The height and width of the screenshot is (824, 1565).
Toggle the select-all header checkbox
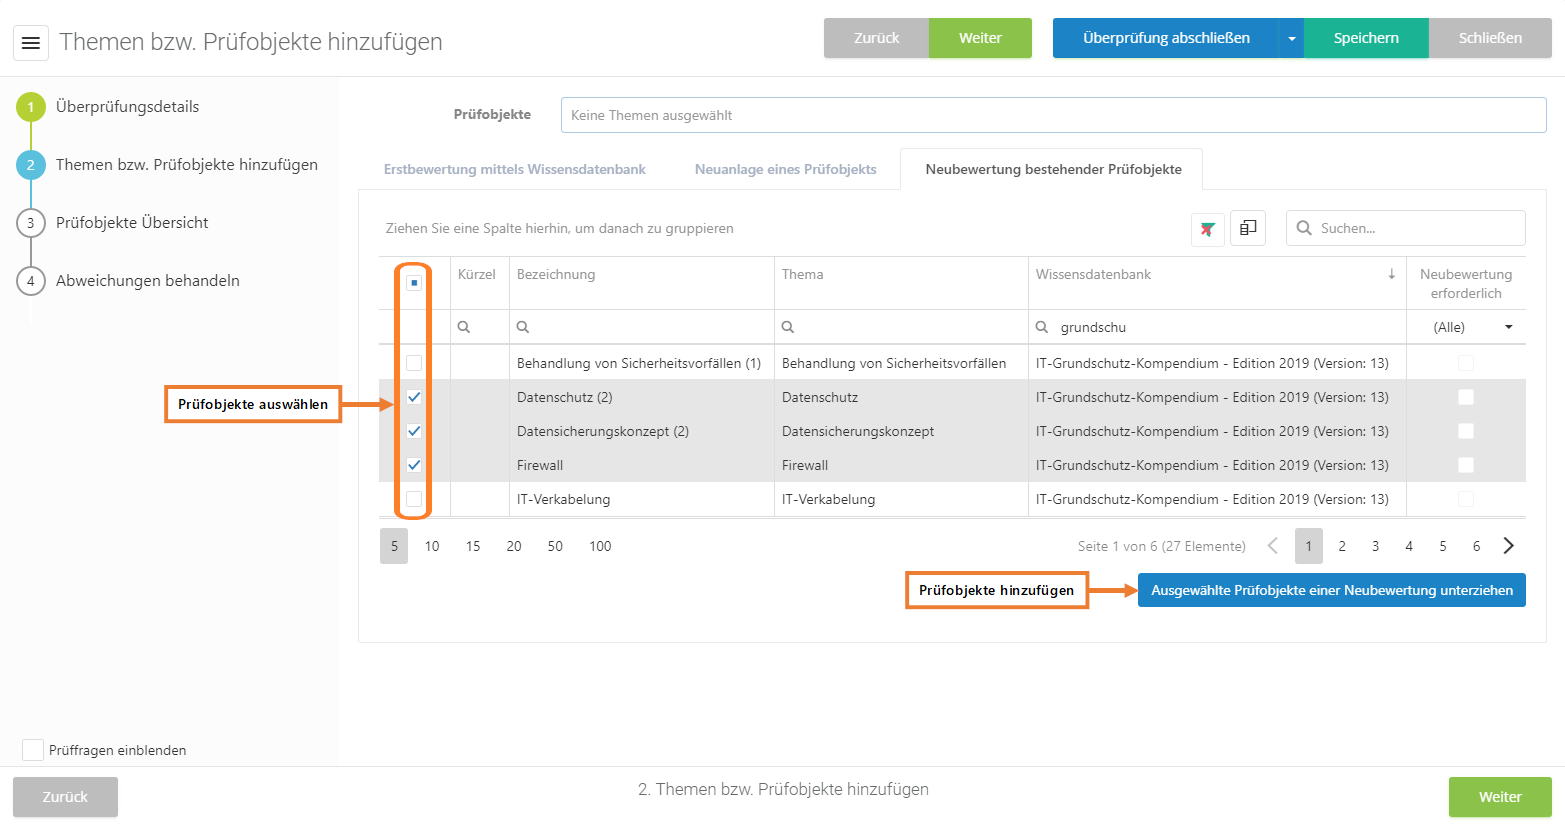coord(414,283)
